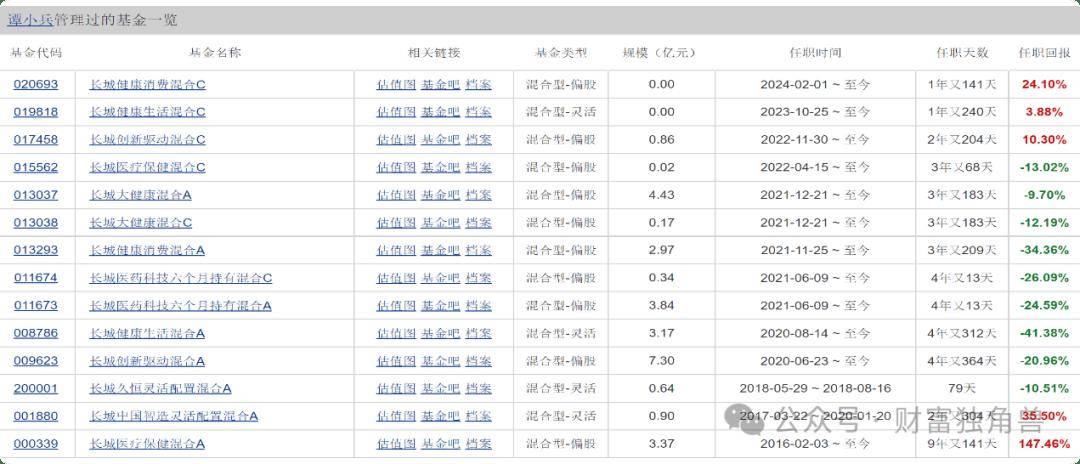Open 基金吧 for fund 013038
The width and height of the screenshot is (1080, 464).
440,223
